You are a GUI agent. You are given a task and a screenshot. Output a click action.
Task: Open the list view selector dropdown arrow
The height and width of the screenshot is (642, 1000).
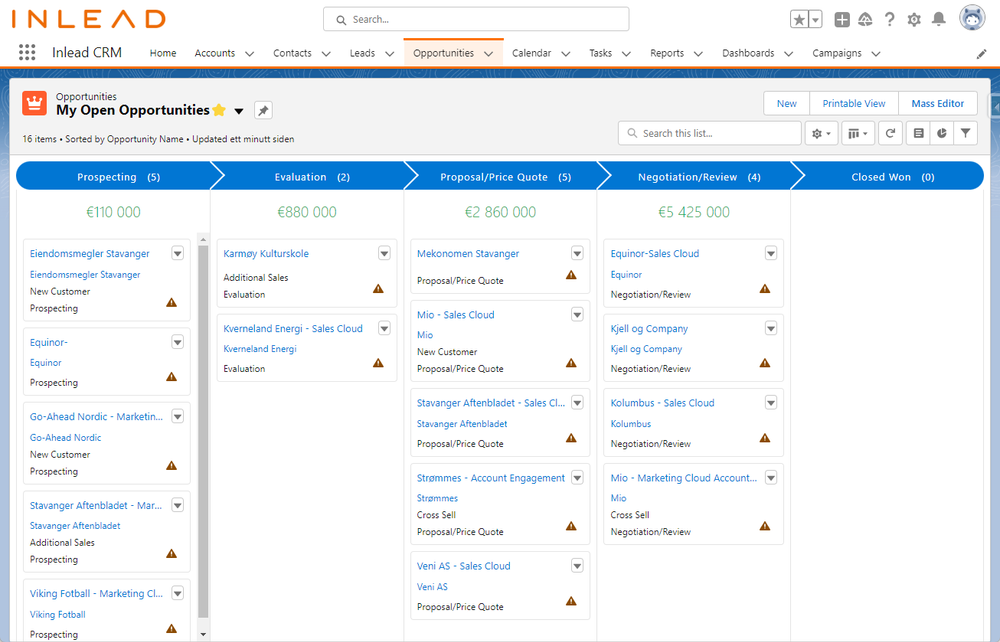click(x=239, y=111)
